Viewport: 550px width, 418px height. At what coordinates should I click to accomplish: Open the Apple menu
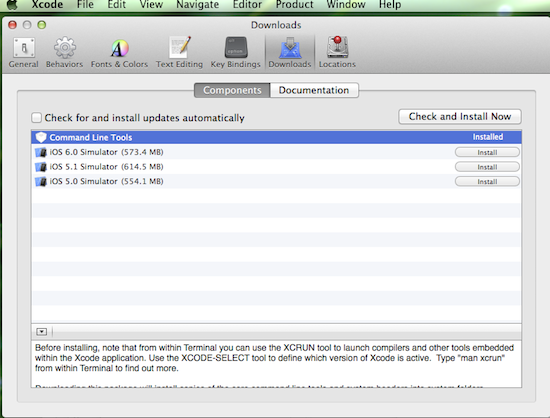point(12,5)
